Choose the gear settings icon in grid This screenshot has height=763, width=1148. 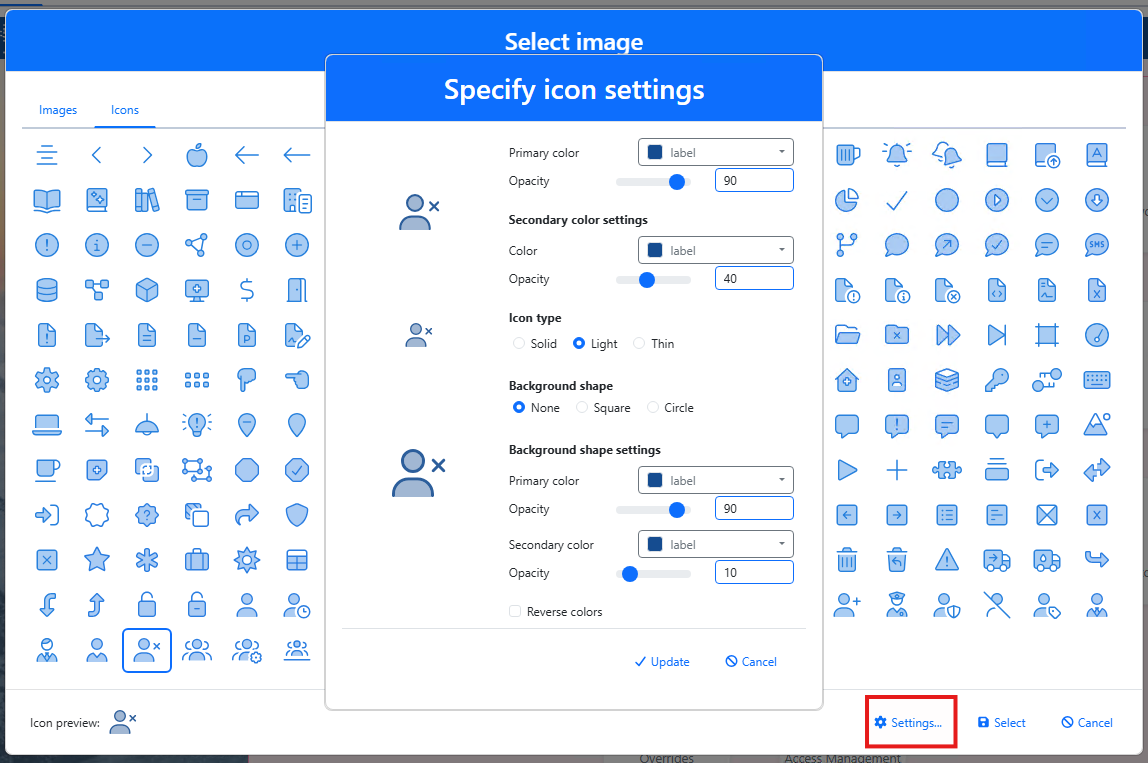(47, 379)
